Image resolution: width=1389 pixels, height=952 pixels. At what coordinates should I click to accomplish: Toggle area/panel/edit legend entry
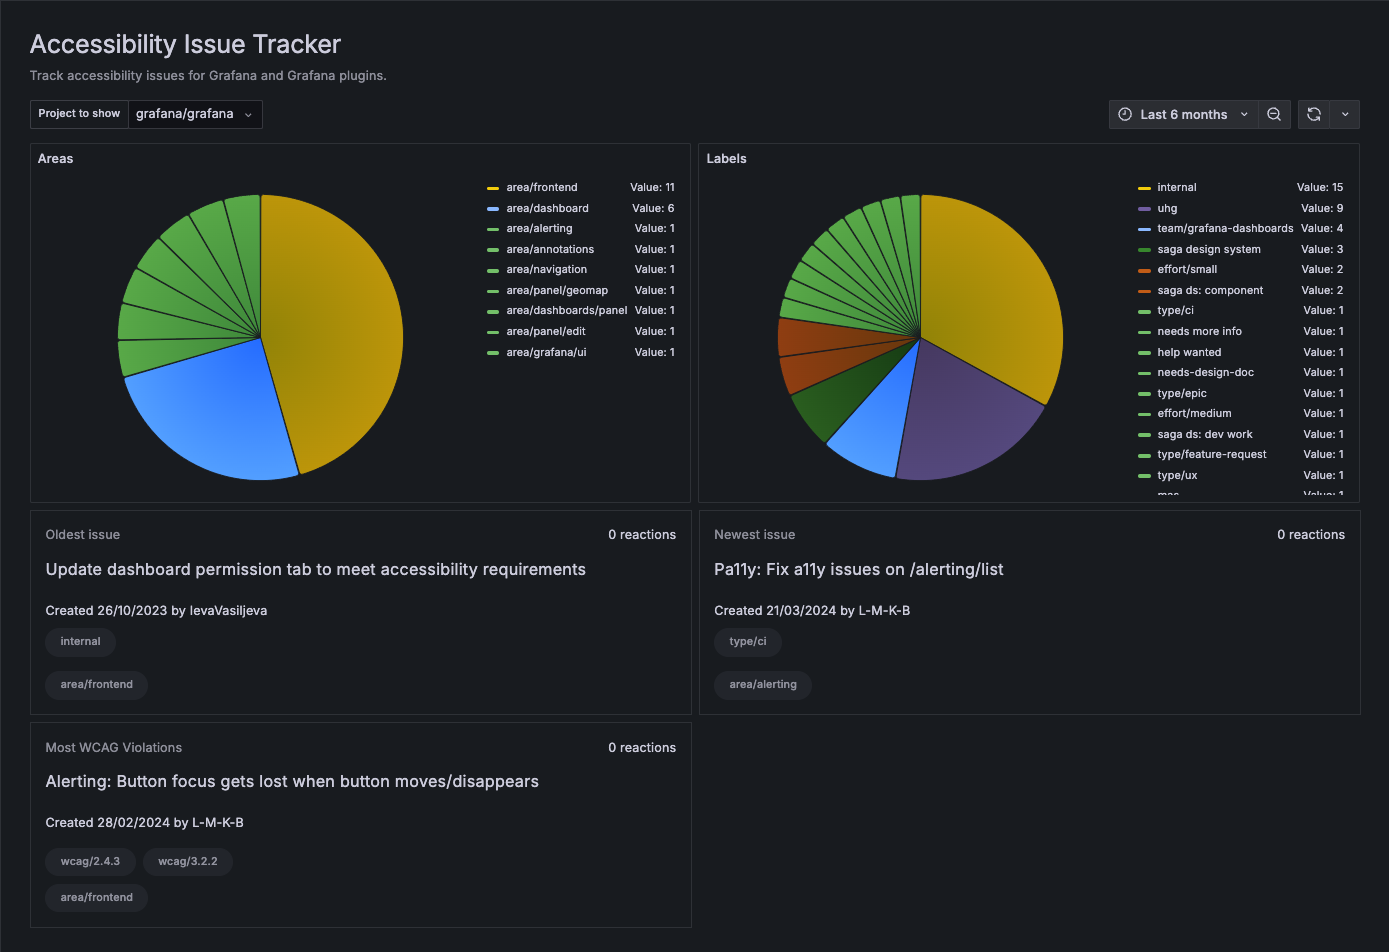(548, 331)
